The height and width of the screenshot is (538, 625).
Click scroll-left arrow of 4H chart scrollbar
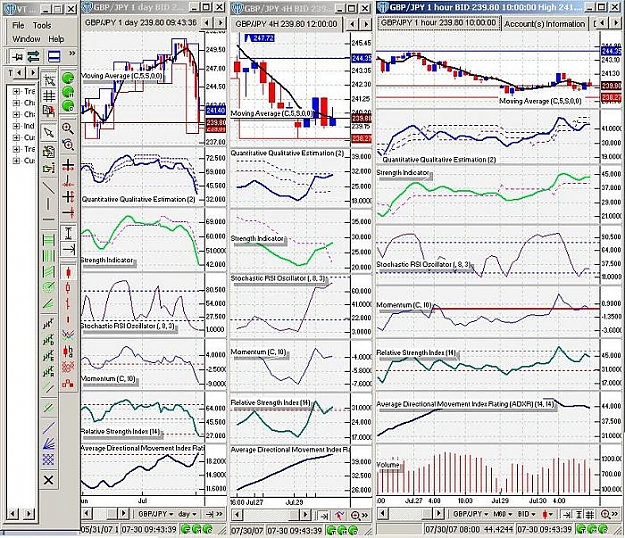point(237,515)
